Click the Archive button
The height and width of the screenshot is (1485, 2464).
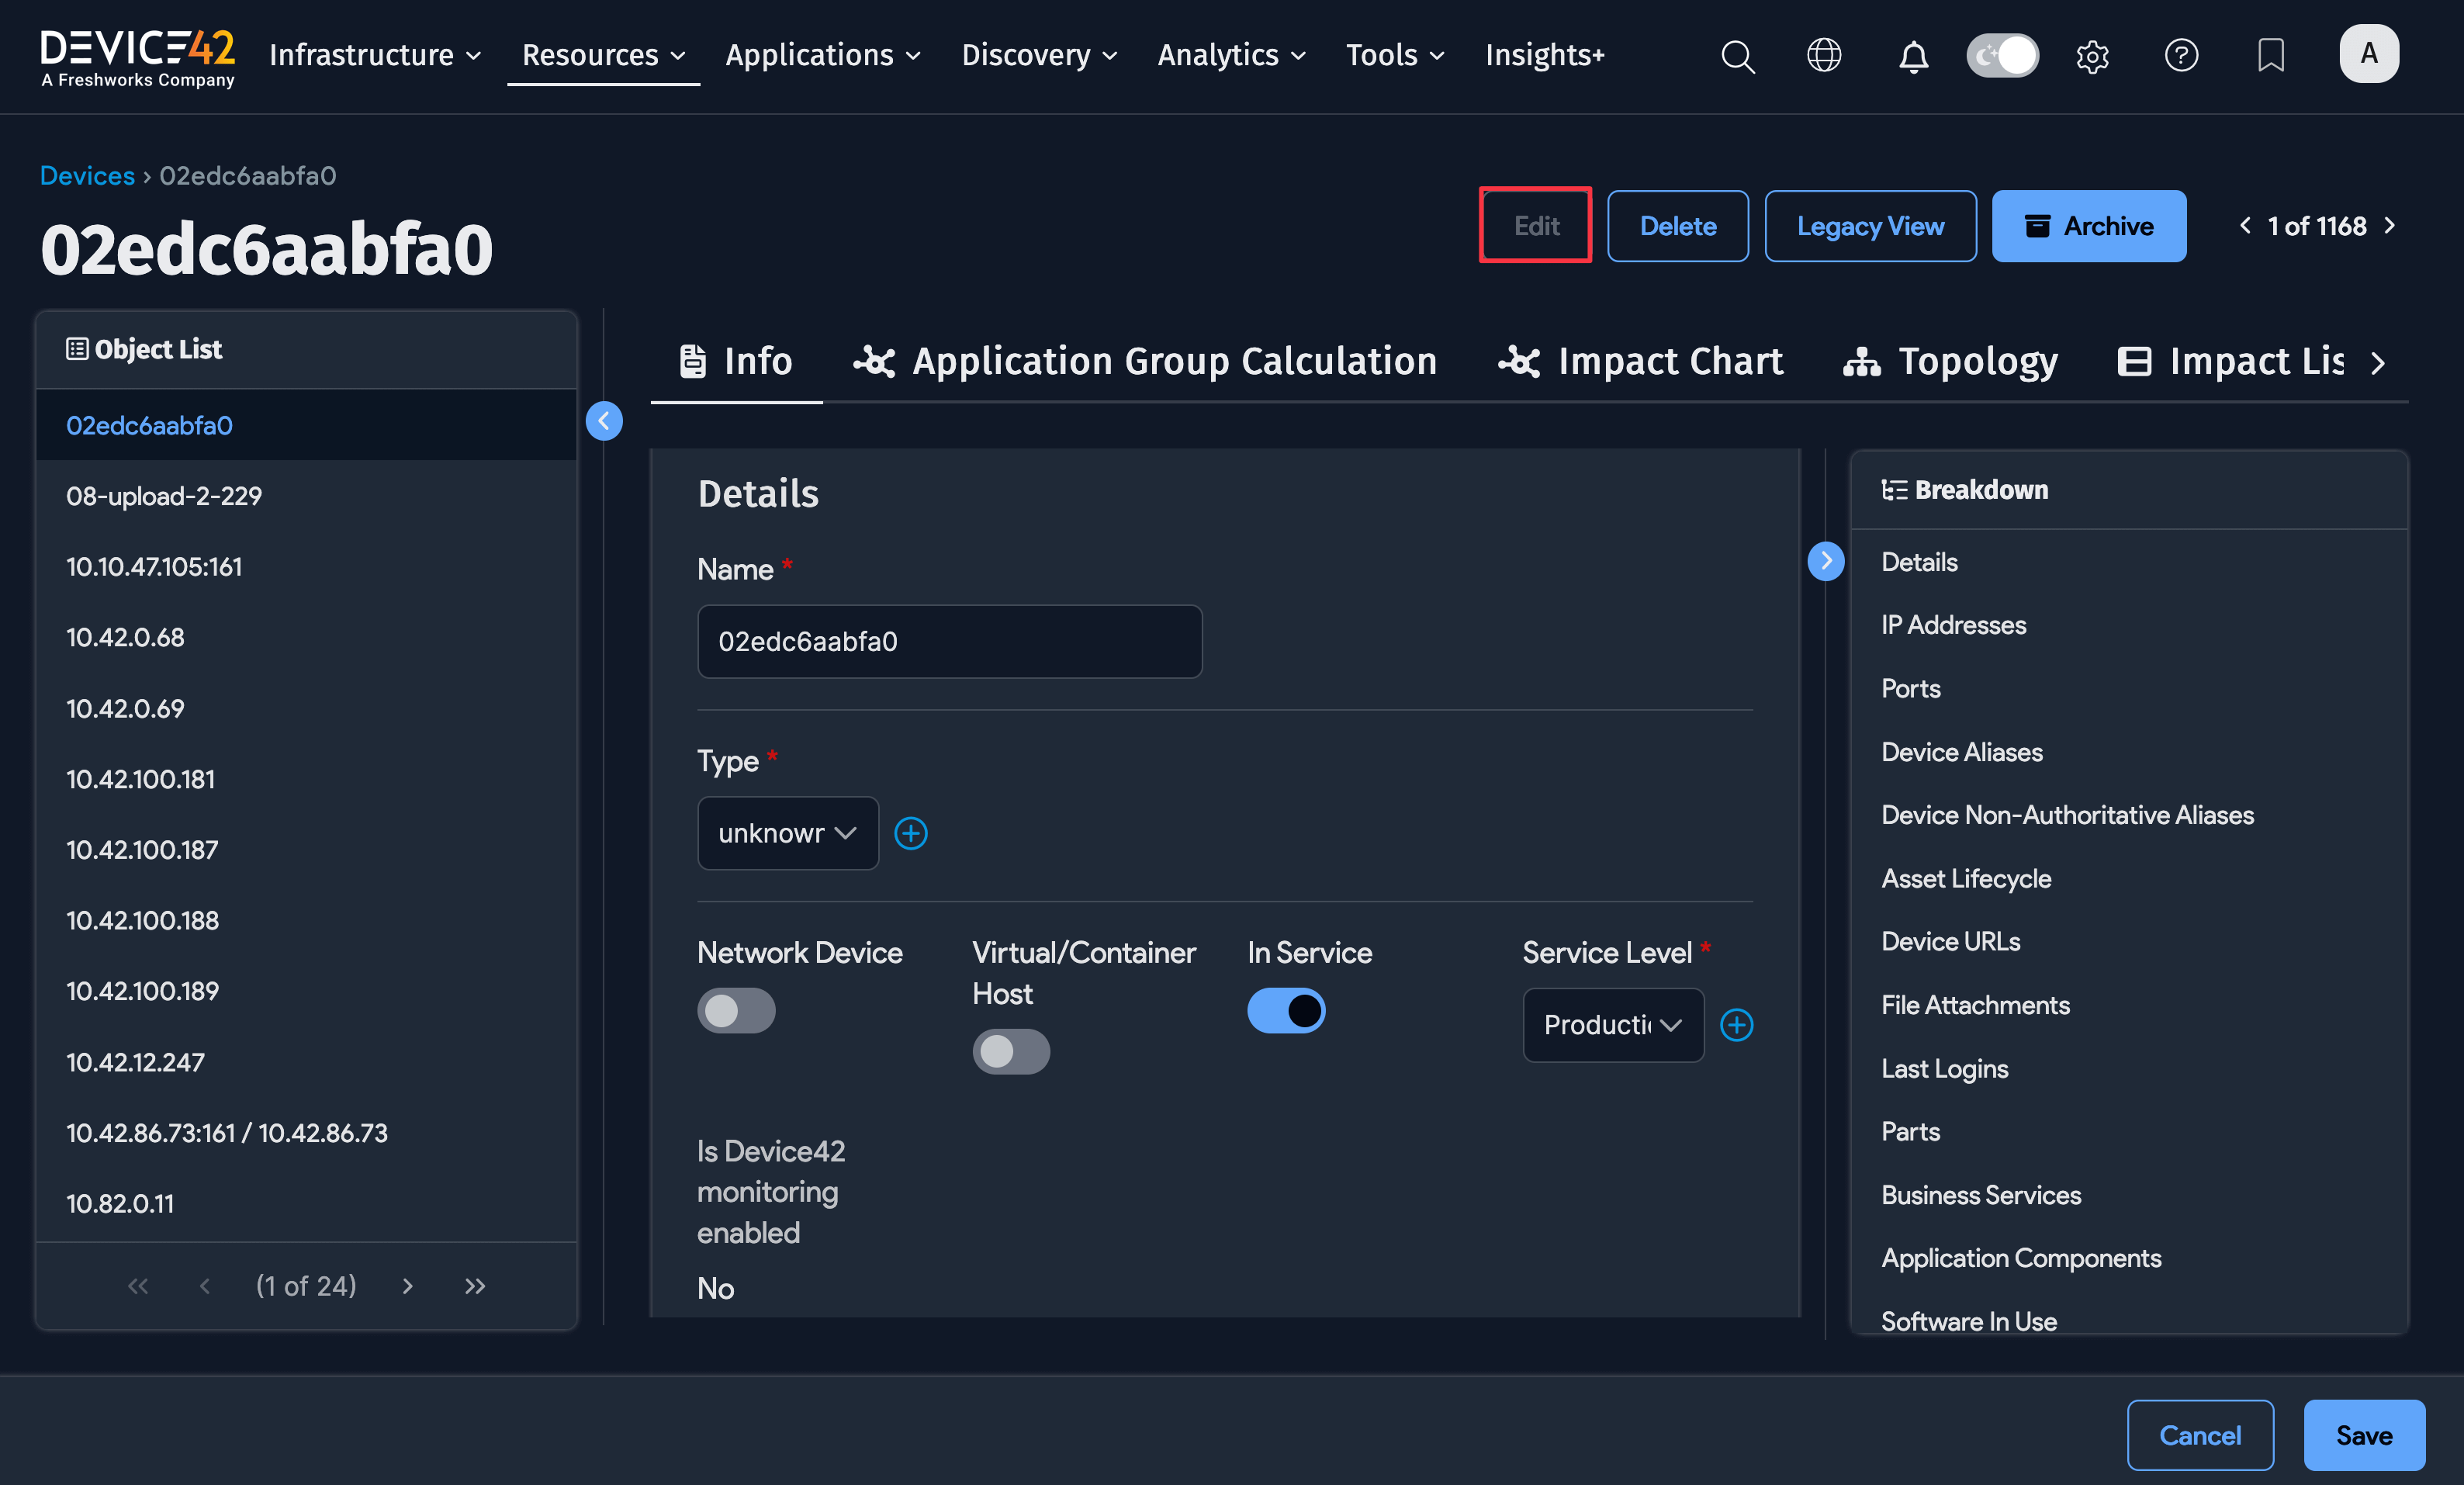[x=2088, y=226]
